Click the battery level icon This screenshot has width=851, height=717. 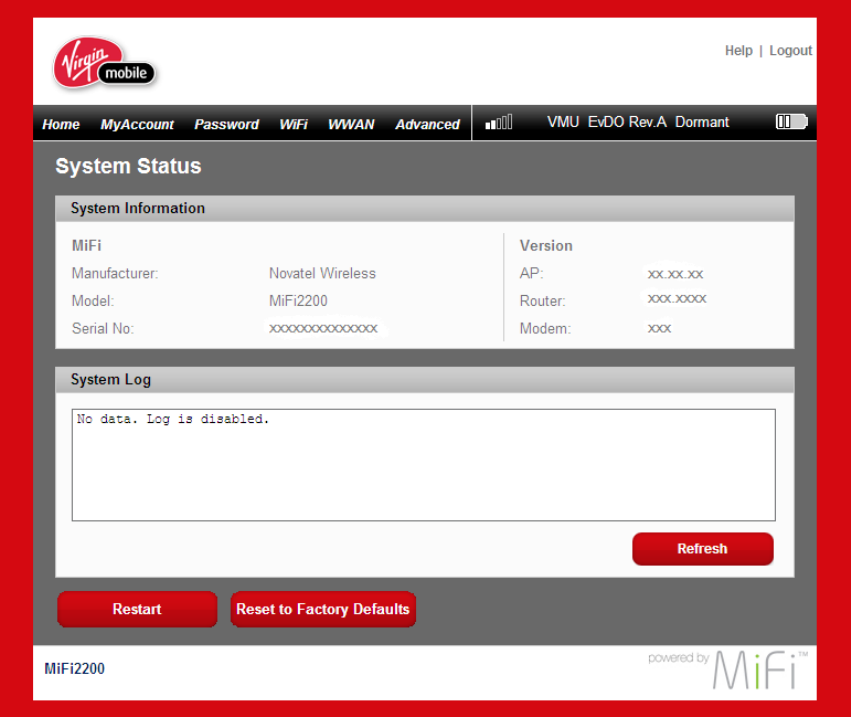[x=791, y=122]
